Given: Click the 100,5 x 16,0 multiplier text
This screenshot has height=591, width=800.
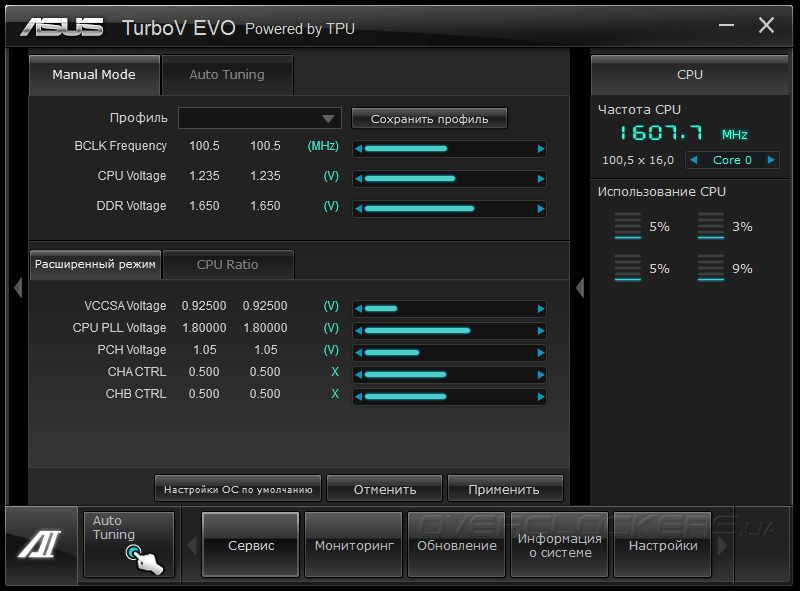Looking at the screenshot, I should coord(638,160).
